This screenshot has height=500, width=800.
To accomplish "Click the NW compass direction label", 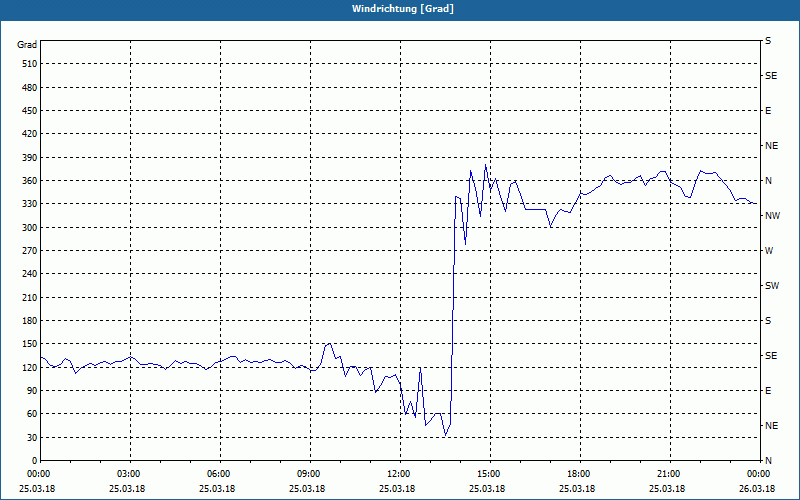I will point(772,216).
